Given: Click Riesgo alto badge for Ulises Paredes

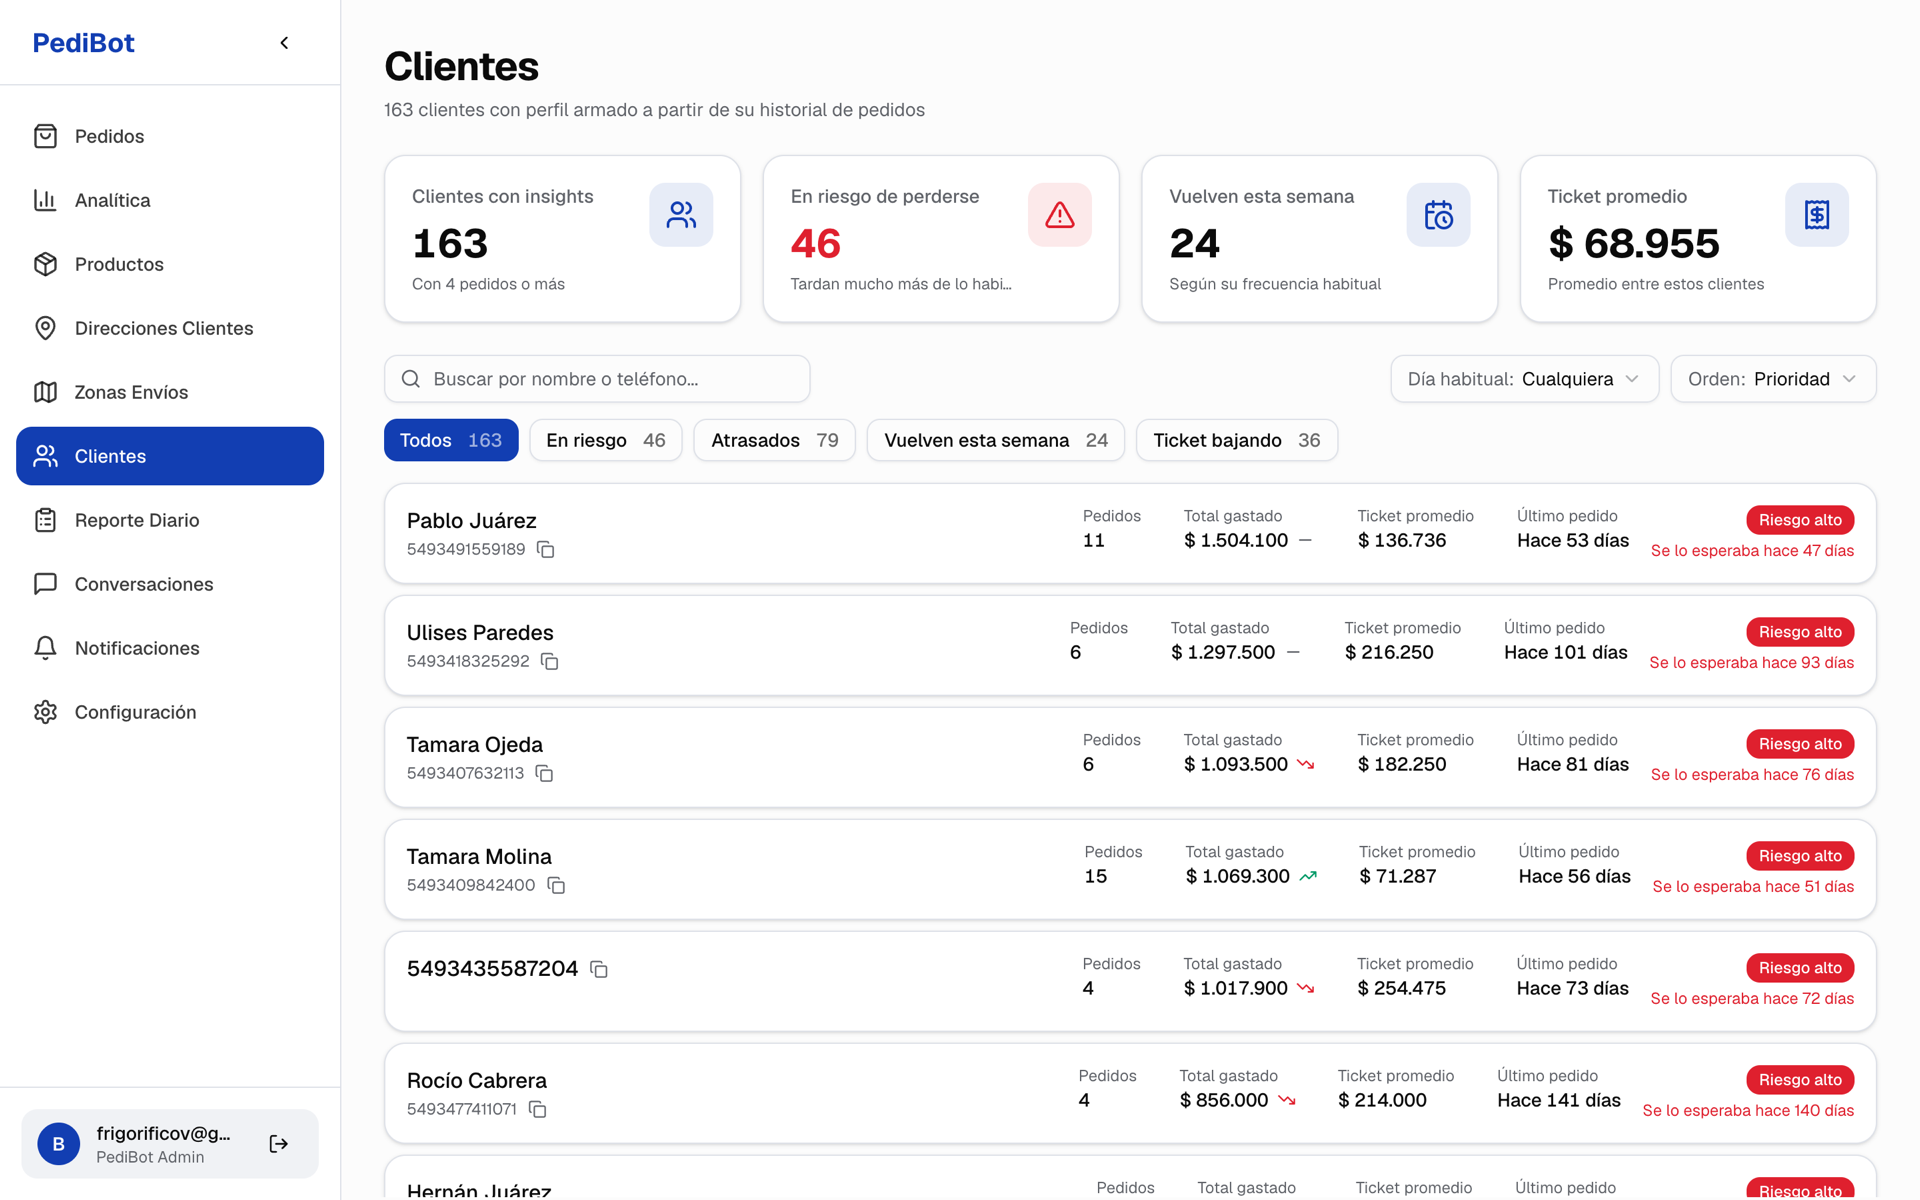Looking at the screenshot, I should (x=1800, y=632).
